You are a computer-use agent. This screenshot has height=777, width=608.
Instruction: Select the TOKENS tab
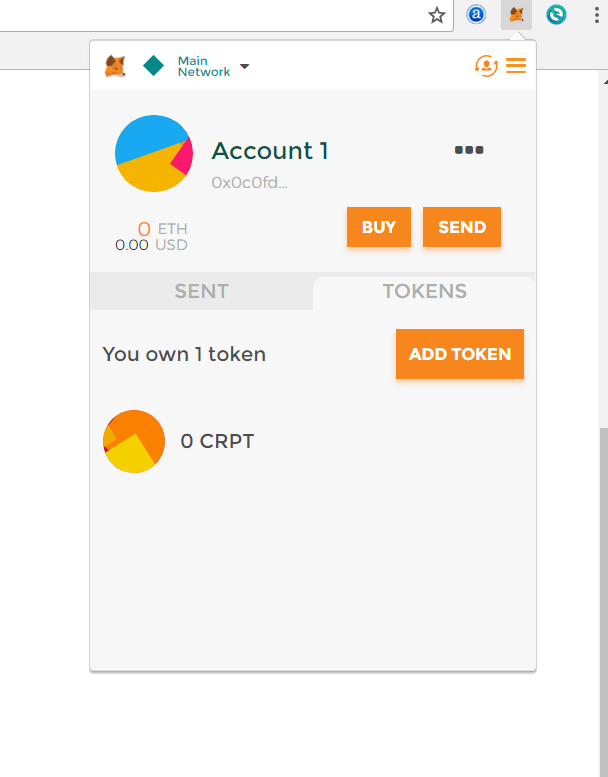point(424,291)
